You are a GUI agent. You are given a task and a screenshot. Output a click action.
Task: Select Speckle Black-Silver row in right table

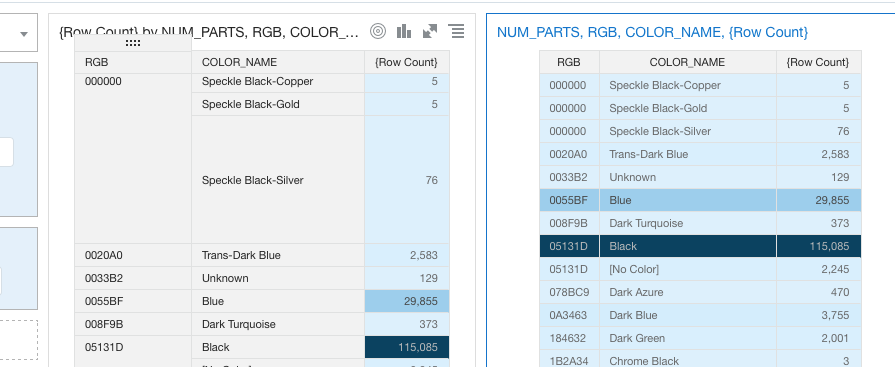(700, 131)
